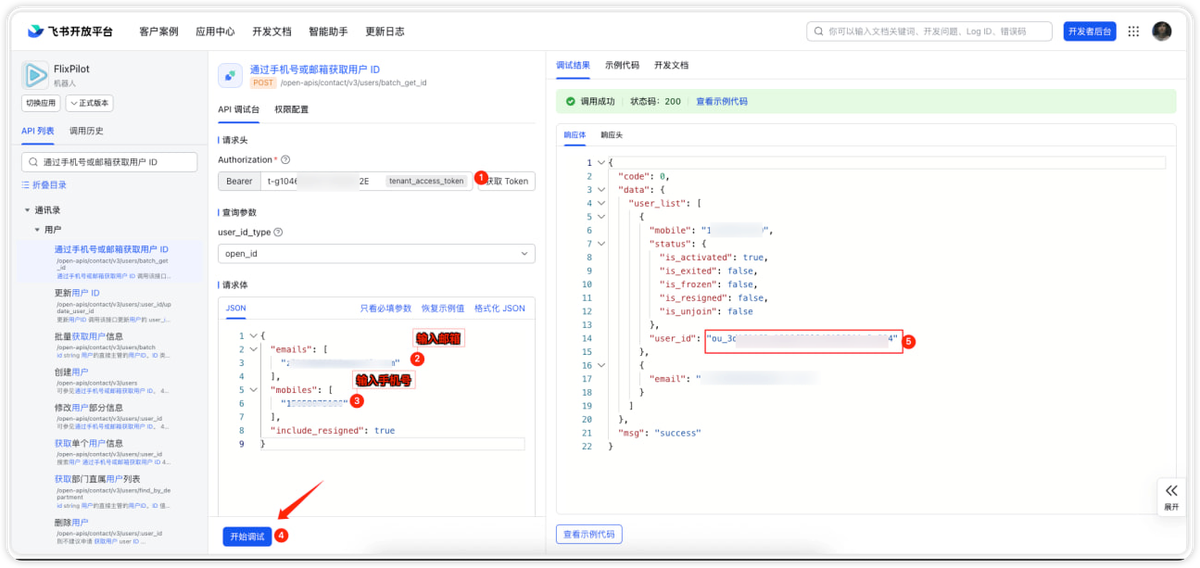Viewport: 1200px width, 568px height.
Task: Collapse the 通讯录 tree node
Action: [x=27, y=210]
